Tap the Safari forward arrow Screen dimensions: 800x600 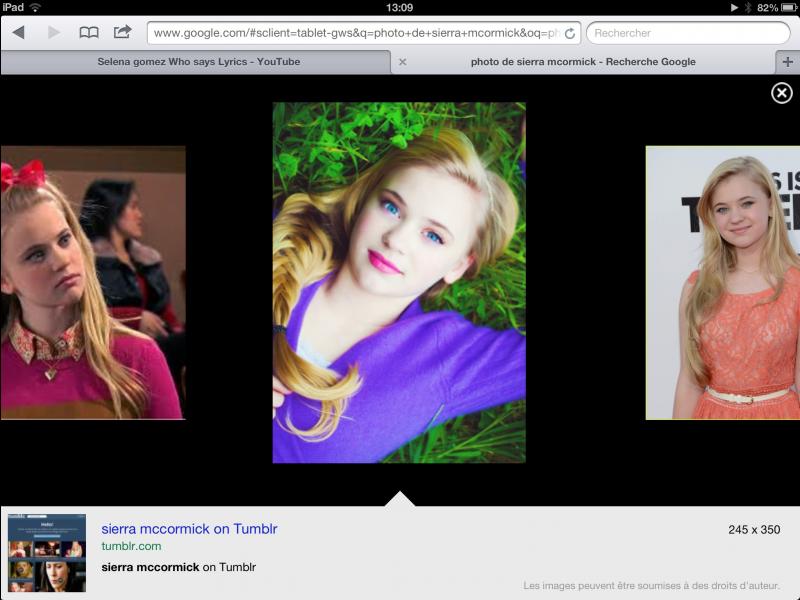coord(53,33)
